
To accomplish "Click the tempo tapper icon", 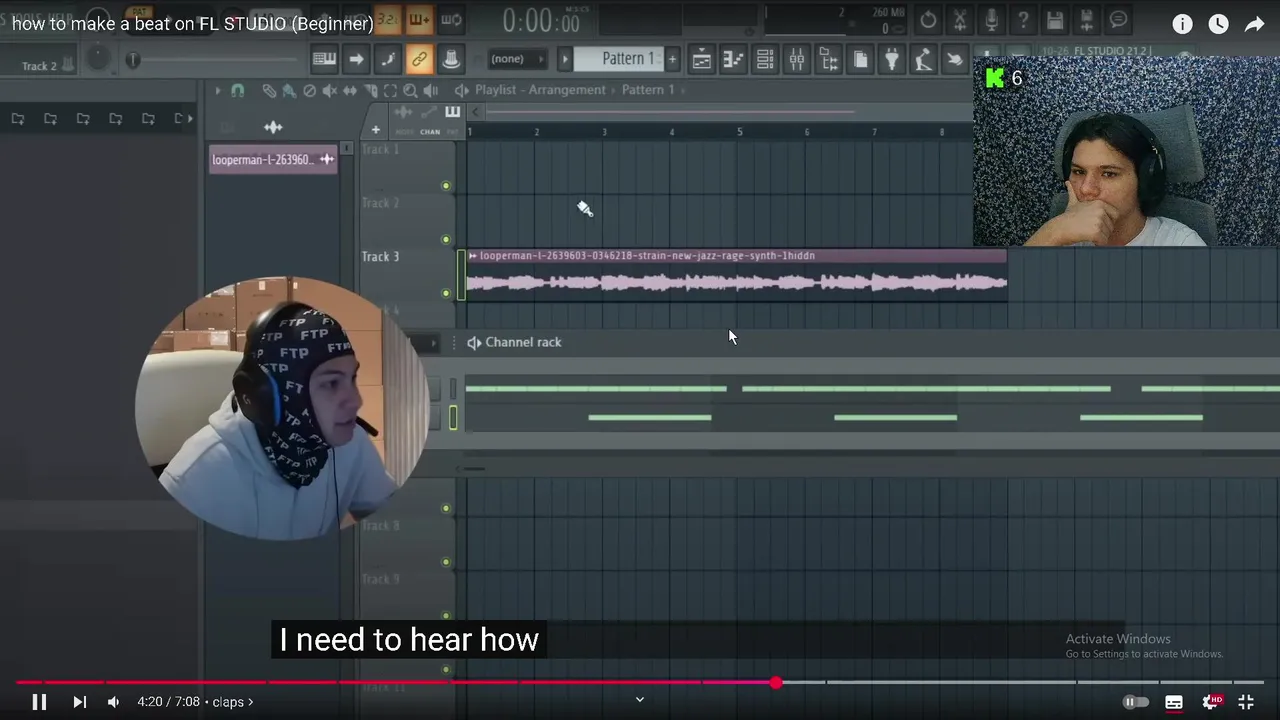I will 923,59.
